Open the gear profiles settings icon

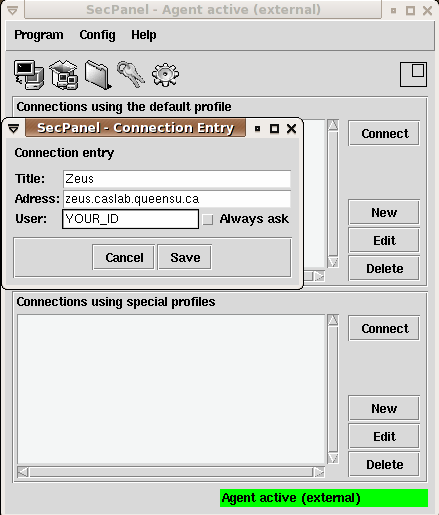tap(165, 75)
